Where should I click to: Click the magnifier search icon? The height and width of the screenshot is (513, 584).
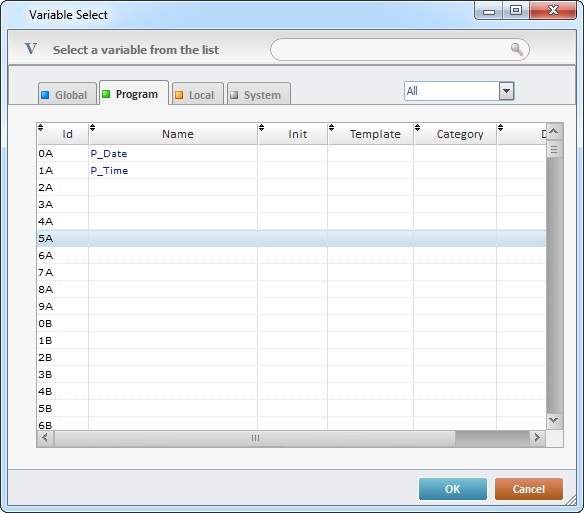coord(517,50)
